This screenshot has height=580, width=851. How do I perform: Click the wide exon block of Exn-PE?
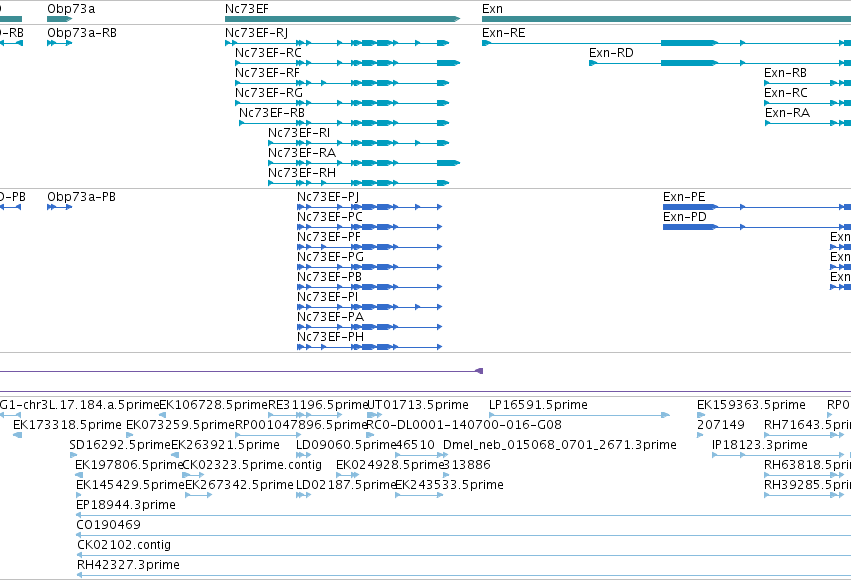[690, 207]
